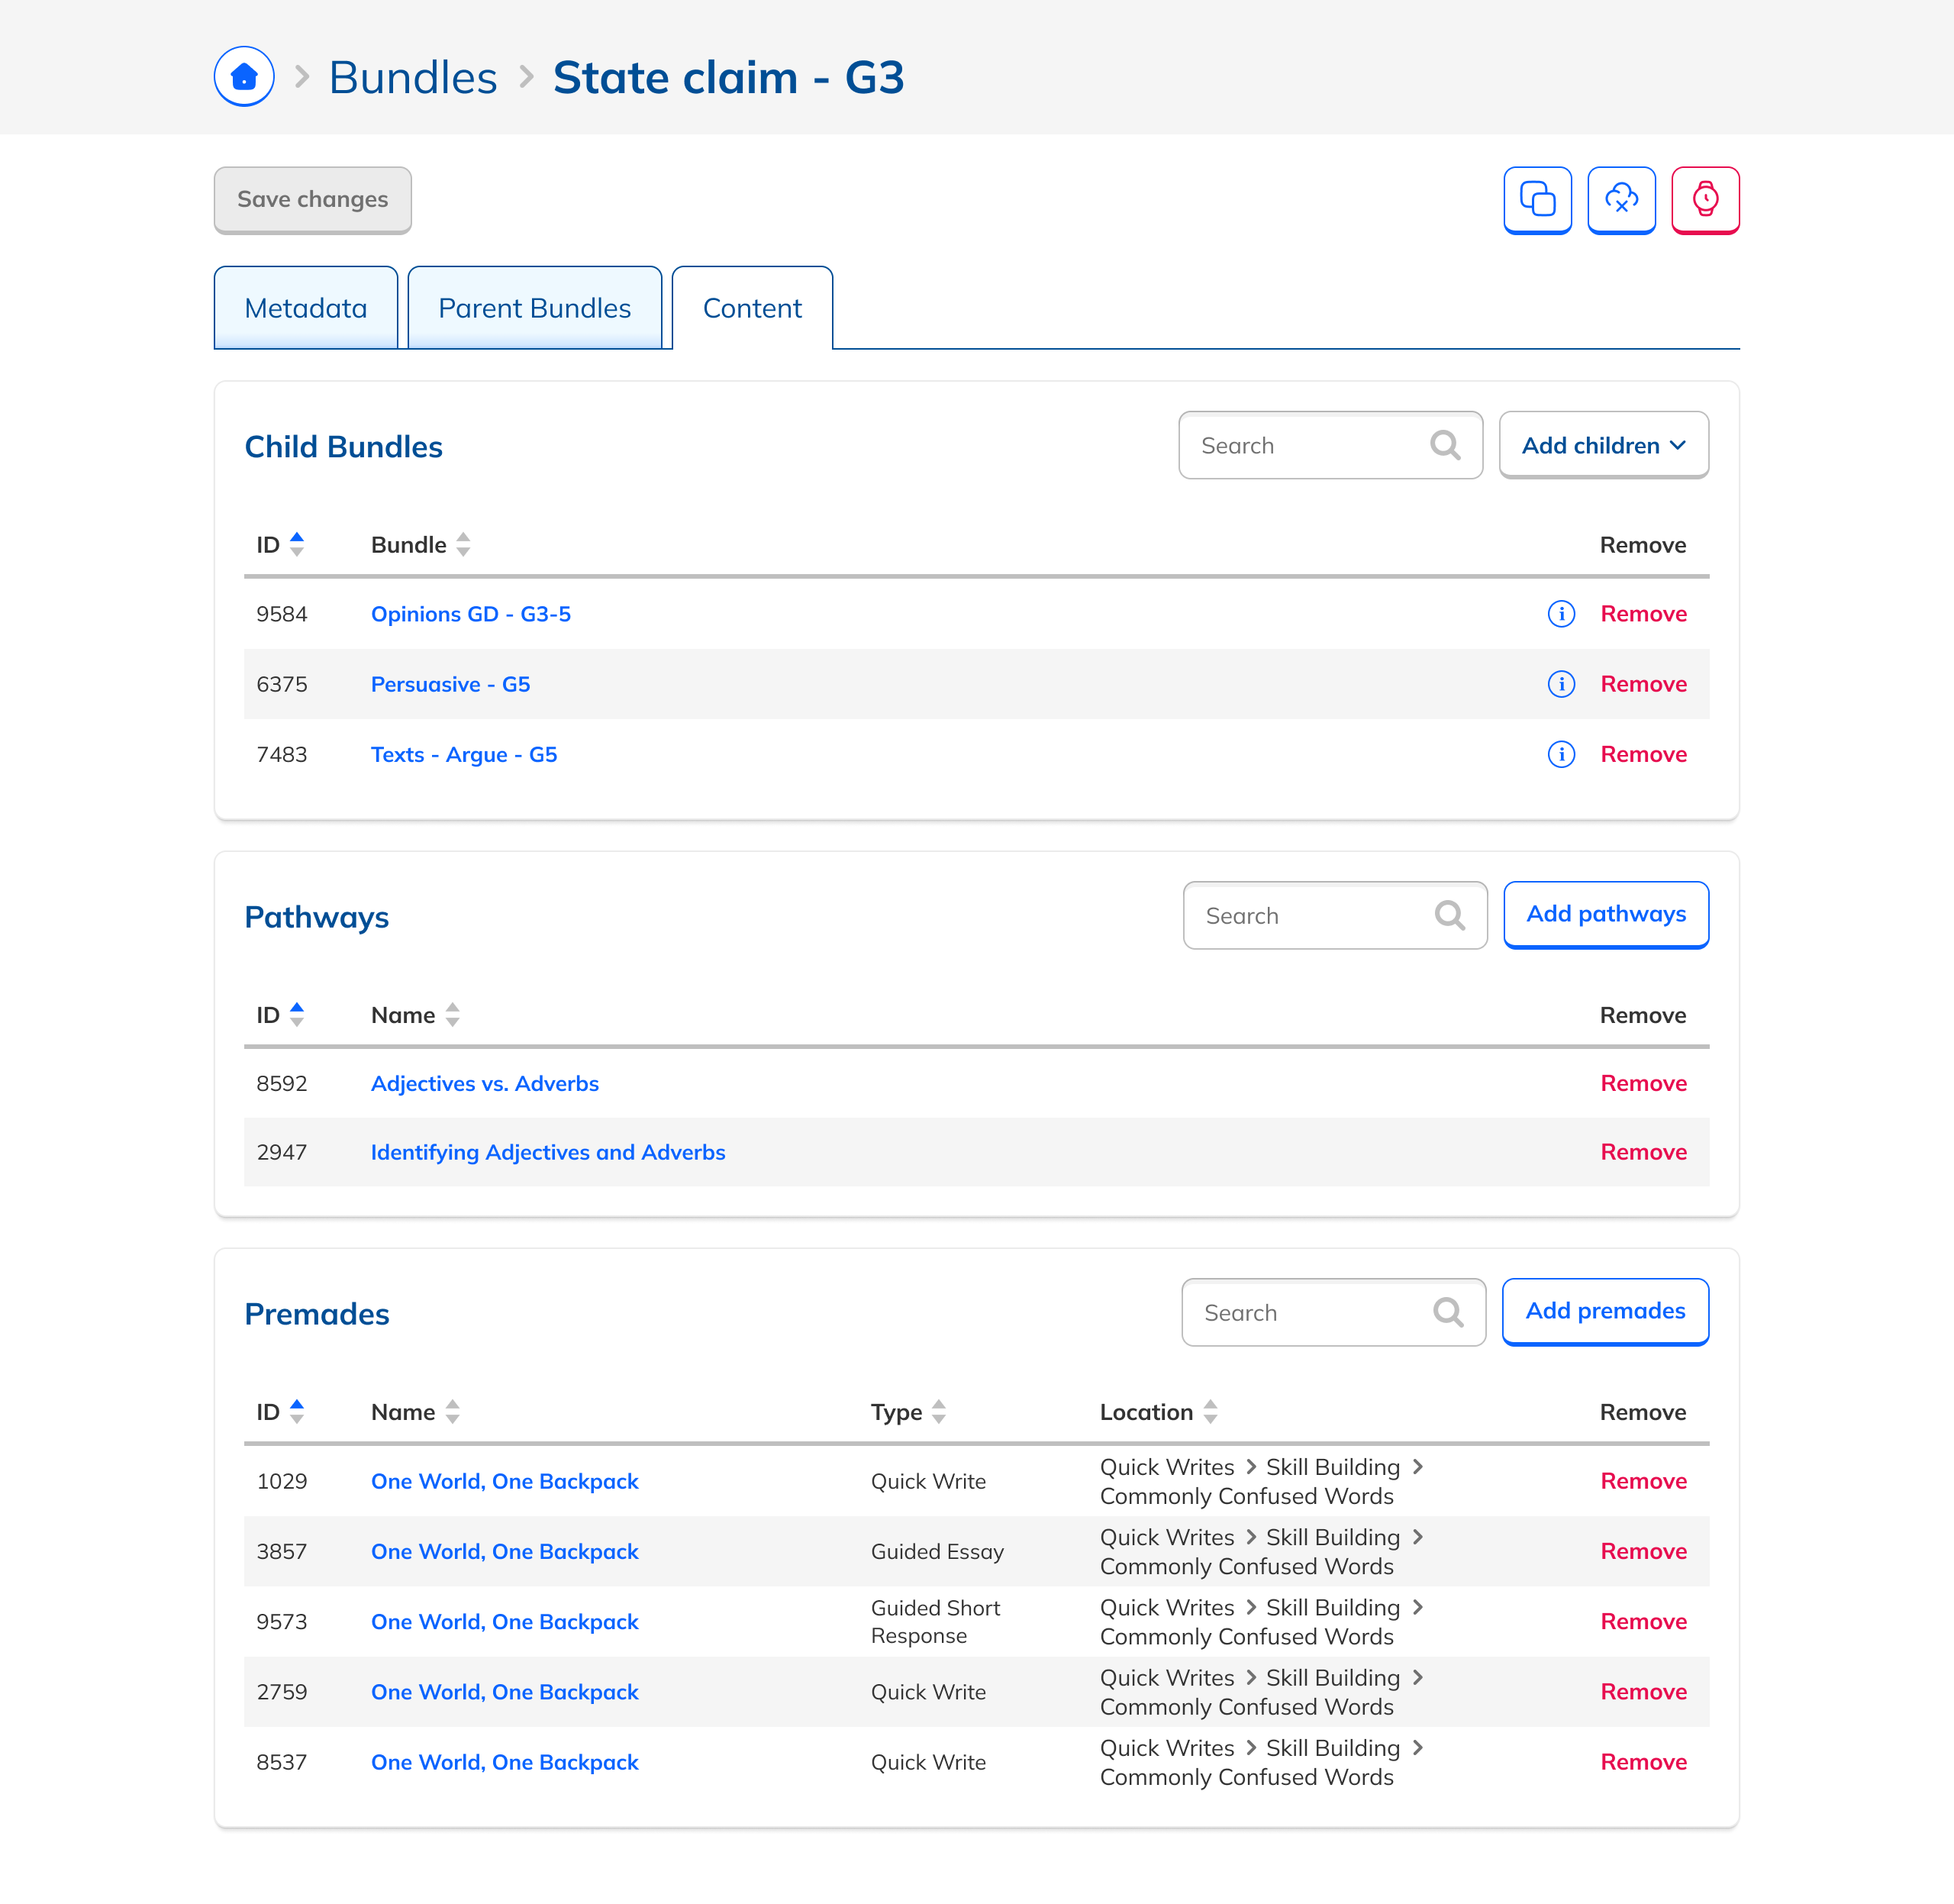This screenshot has height=1904, width=1954.
Task: Click the duplicate bundle icon button
Action: click(x=1537, y=199)
